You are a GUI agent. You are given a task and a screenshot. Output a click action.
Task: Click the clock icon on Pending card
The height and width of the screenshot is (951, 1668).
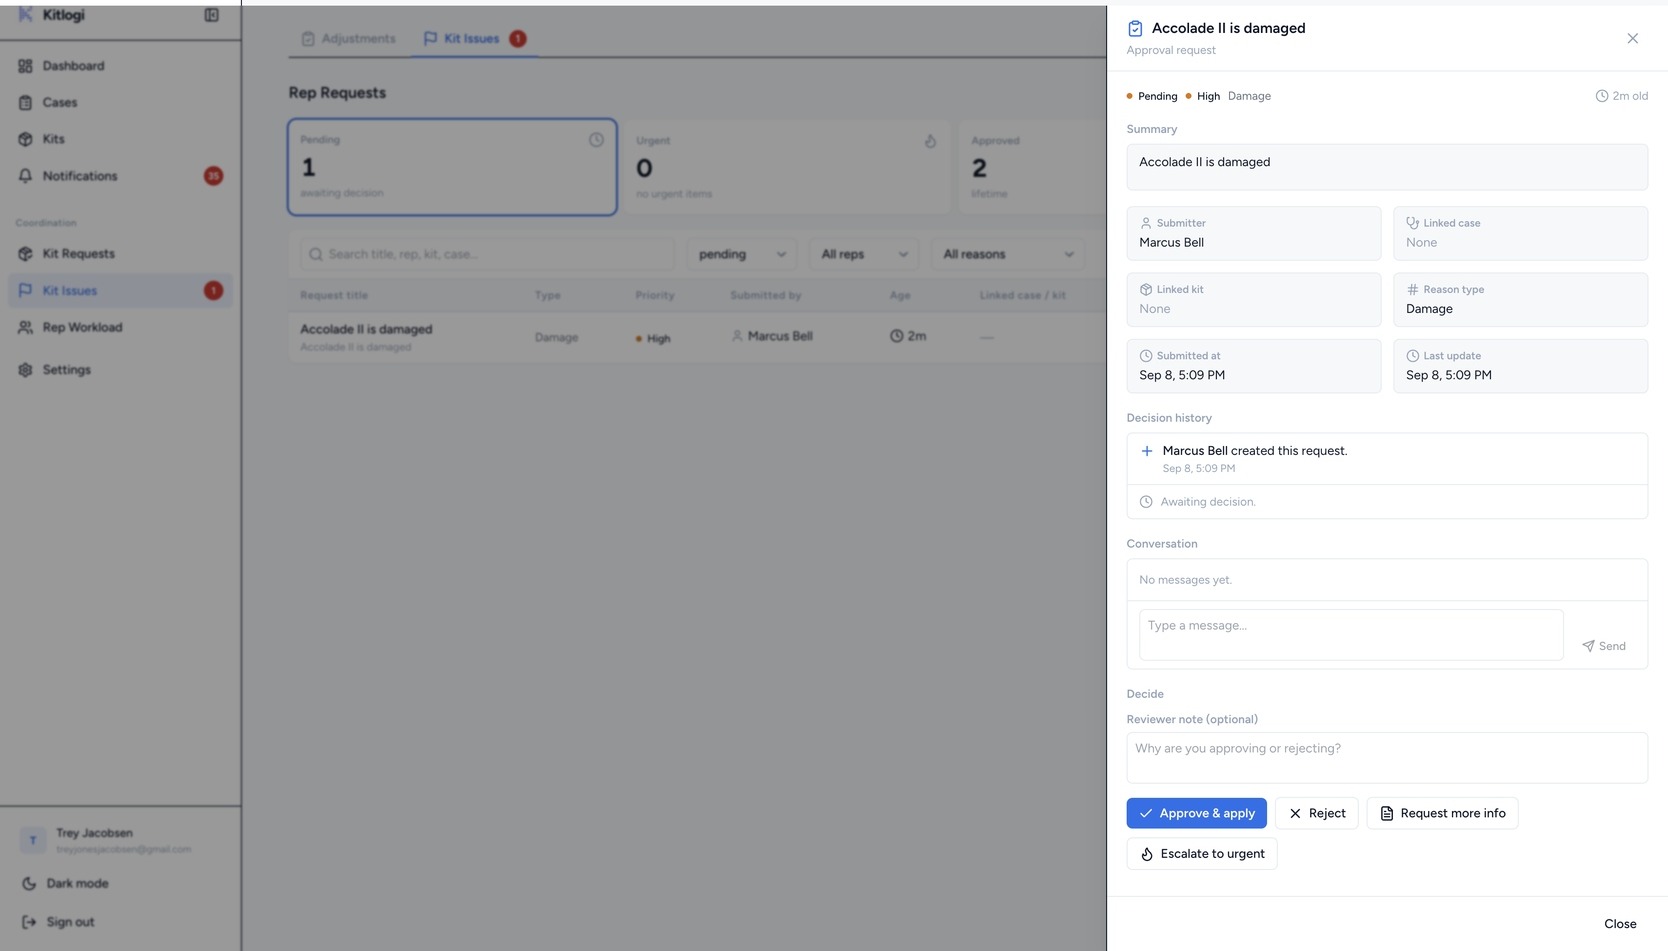[596, 140]
